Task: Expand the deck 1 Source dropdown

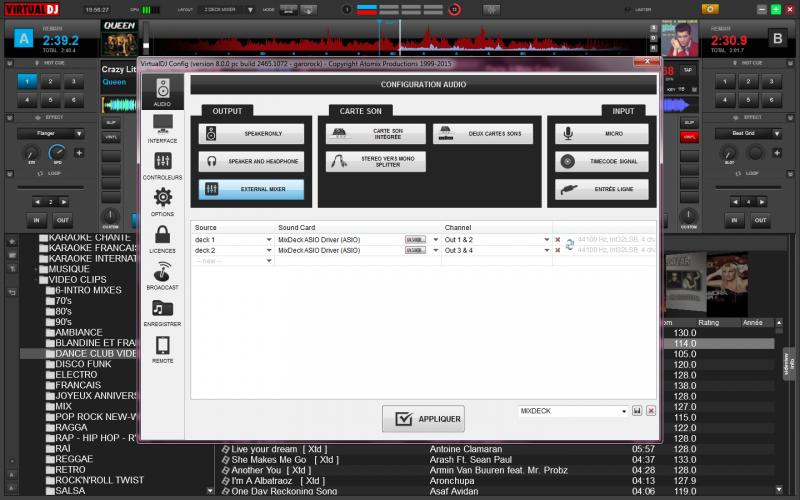Action: tap(268, 240)
